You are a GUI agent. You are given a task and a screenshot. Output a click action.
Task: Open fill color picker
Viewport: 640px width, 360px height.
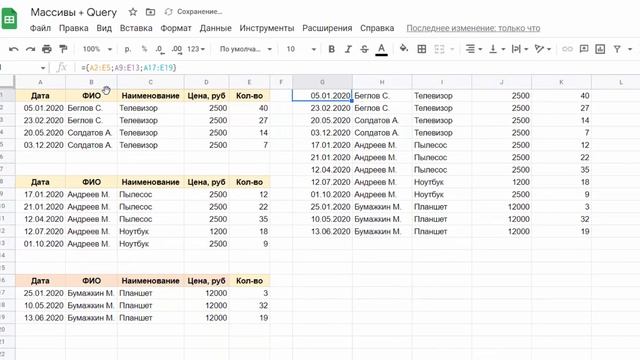point(404,49)
